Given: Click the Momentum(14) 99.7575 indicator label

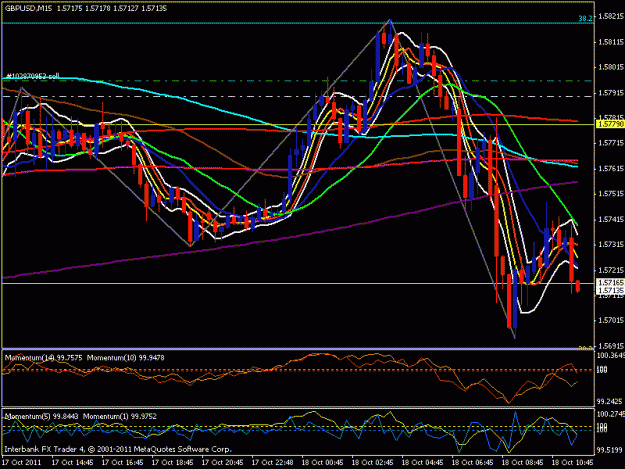Looking at the screenshot, I should (x=43, y=358).
